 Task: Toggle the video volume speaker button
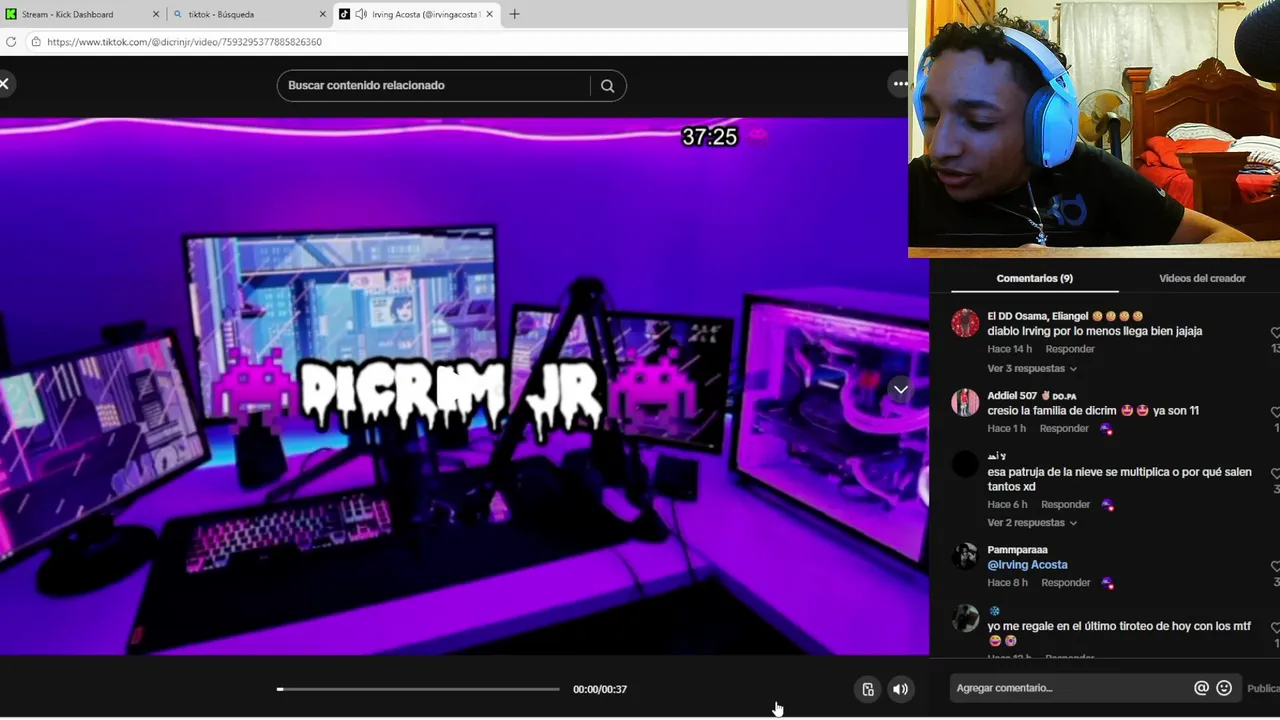(x=900, y=689)
